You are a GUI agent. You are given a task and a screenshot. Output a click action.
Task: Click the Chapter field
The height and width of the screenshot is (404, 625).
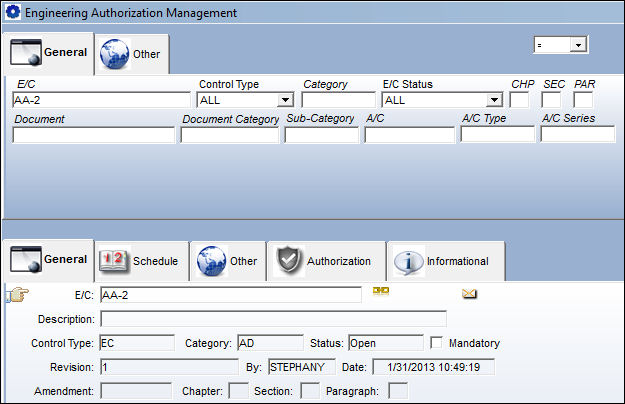point(238,391)
